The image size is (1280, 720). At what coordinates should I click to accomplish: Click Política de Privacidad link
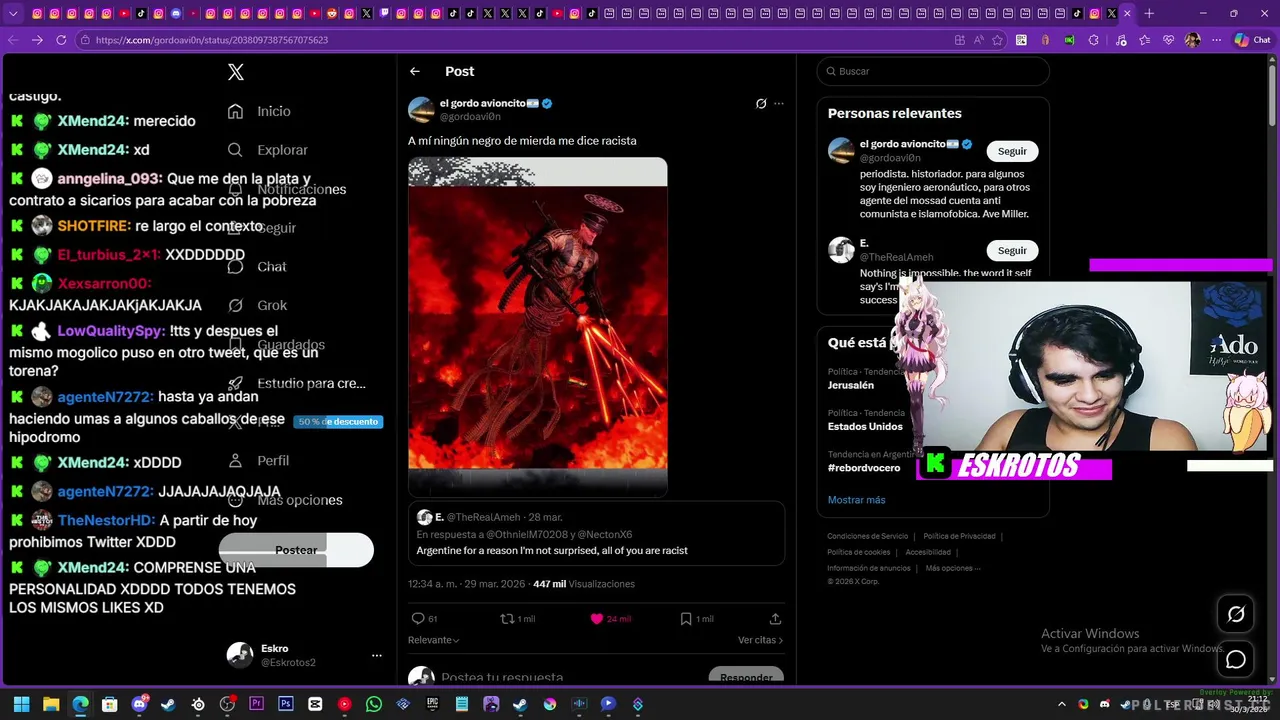pos(959,537)
